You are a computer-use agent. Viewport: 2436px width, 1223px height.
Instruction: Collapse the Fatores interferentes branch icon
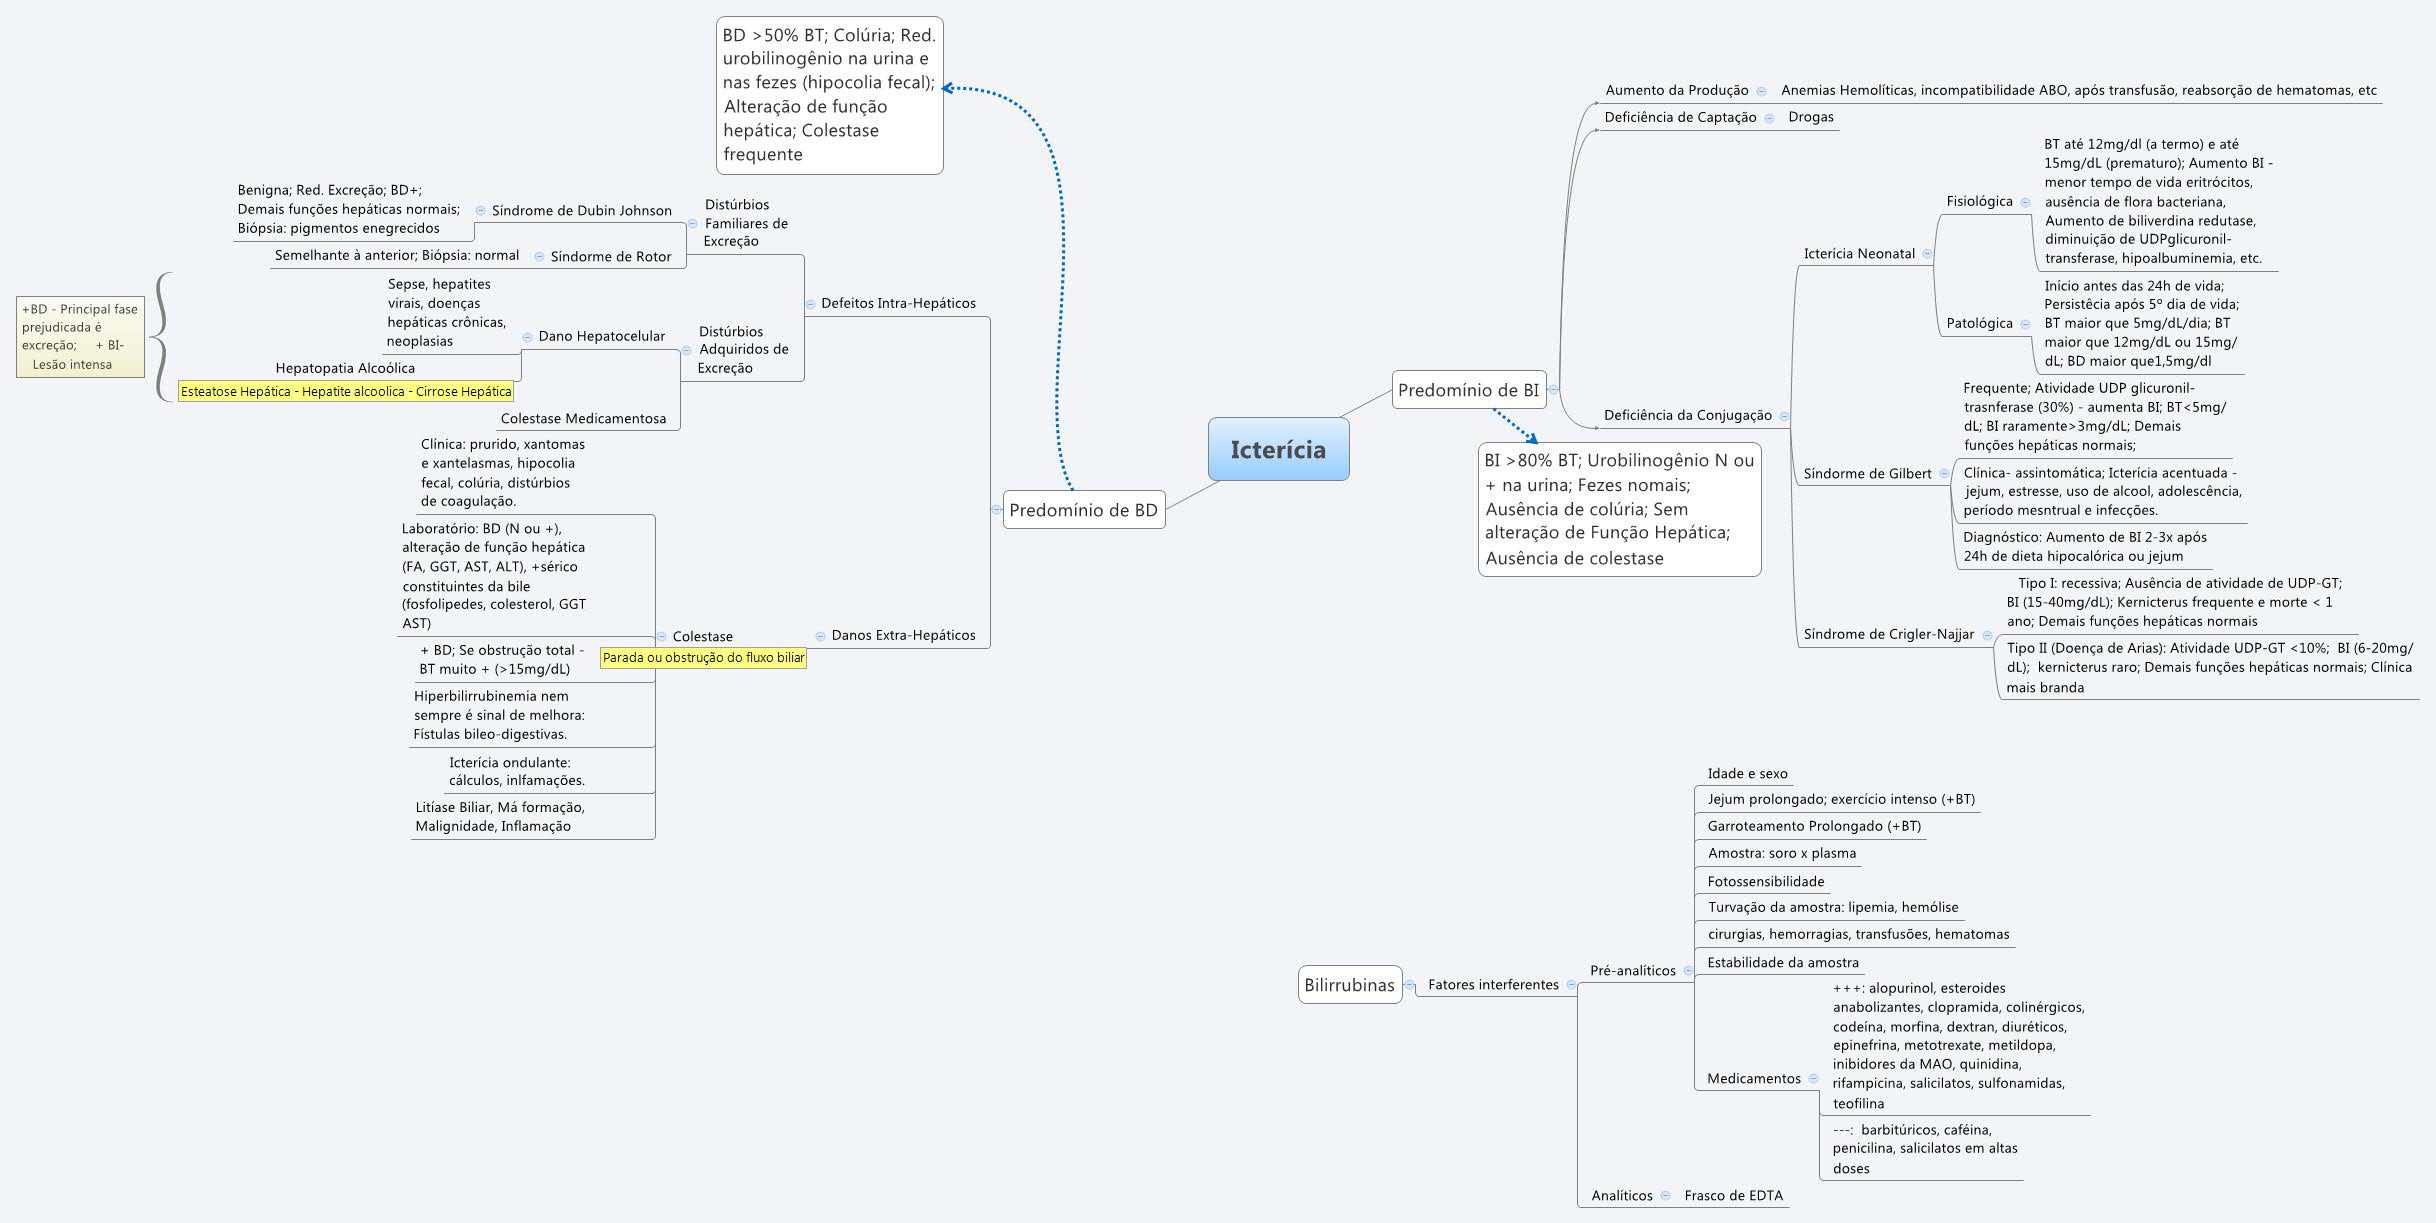[1571, 985]
